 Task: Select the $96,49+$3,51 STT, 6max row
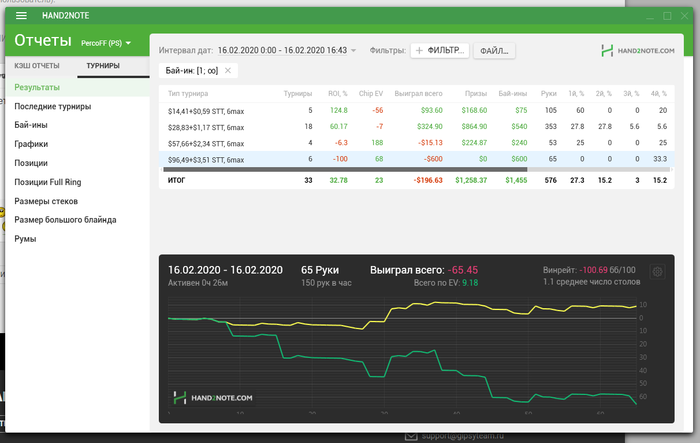click(417, 159)
